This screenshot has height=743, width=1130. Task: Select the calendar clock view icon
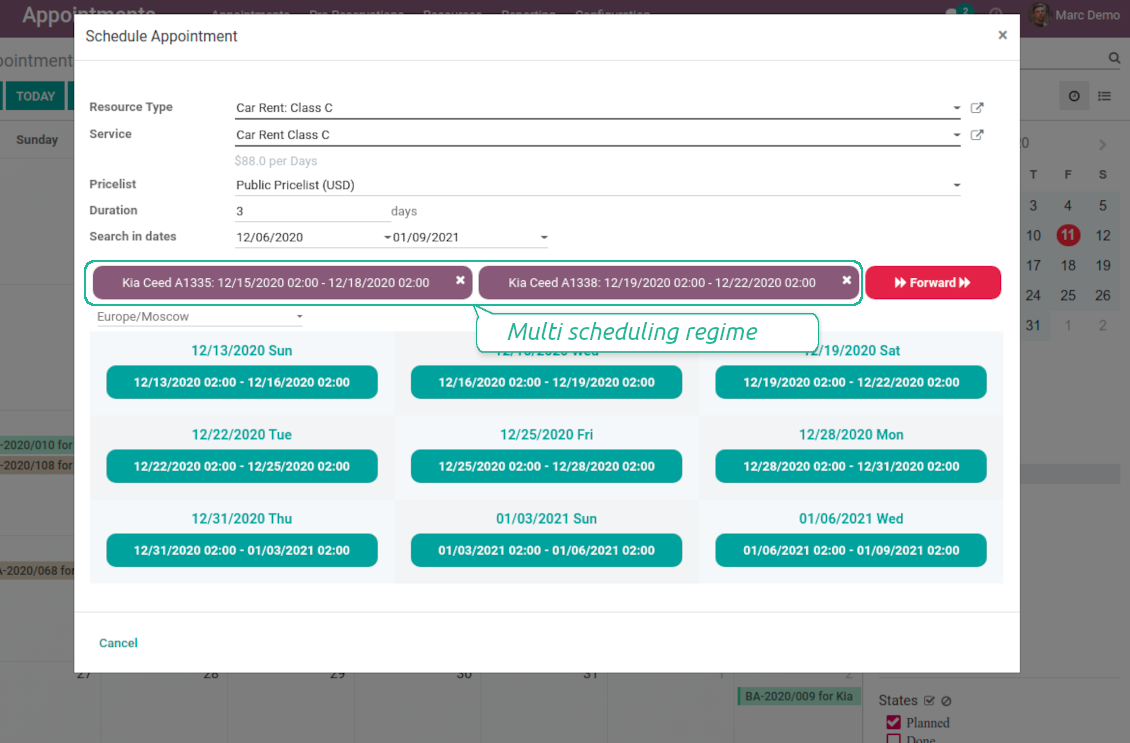[x=1074, y=96]
